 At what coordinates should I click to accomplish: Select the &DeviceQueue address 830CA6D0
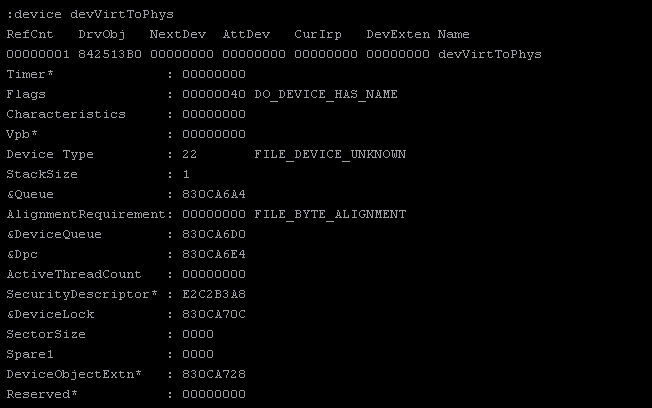tap(214, 234)
